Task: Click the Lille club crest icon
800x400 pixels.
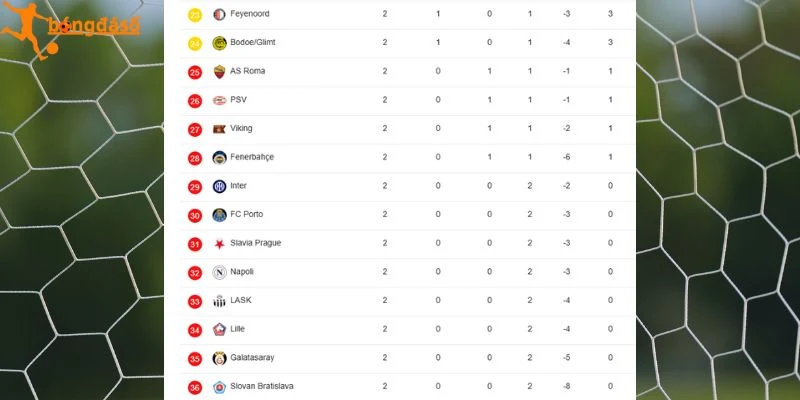Action: (219, 330)
